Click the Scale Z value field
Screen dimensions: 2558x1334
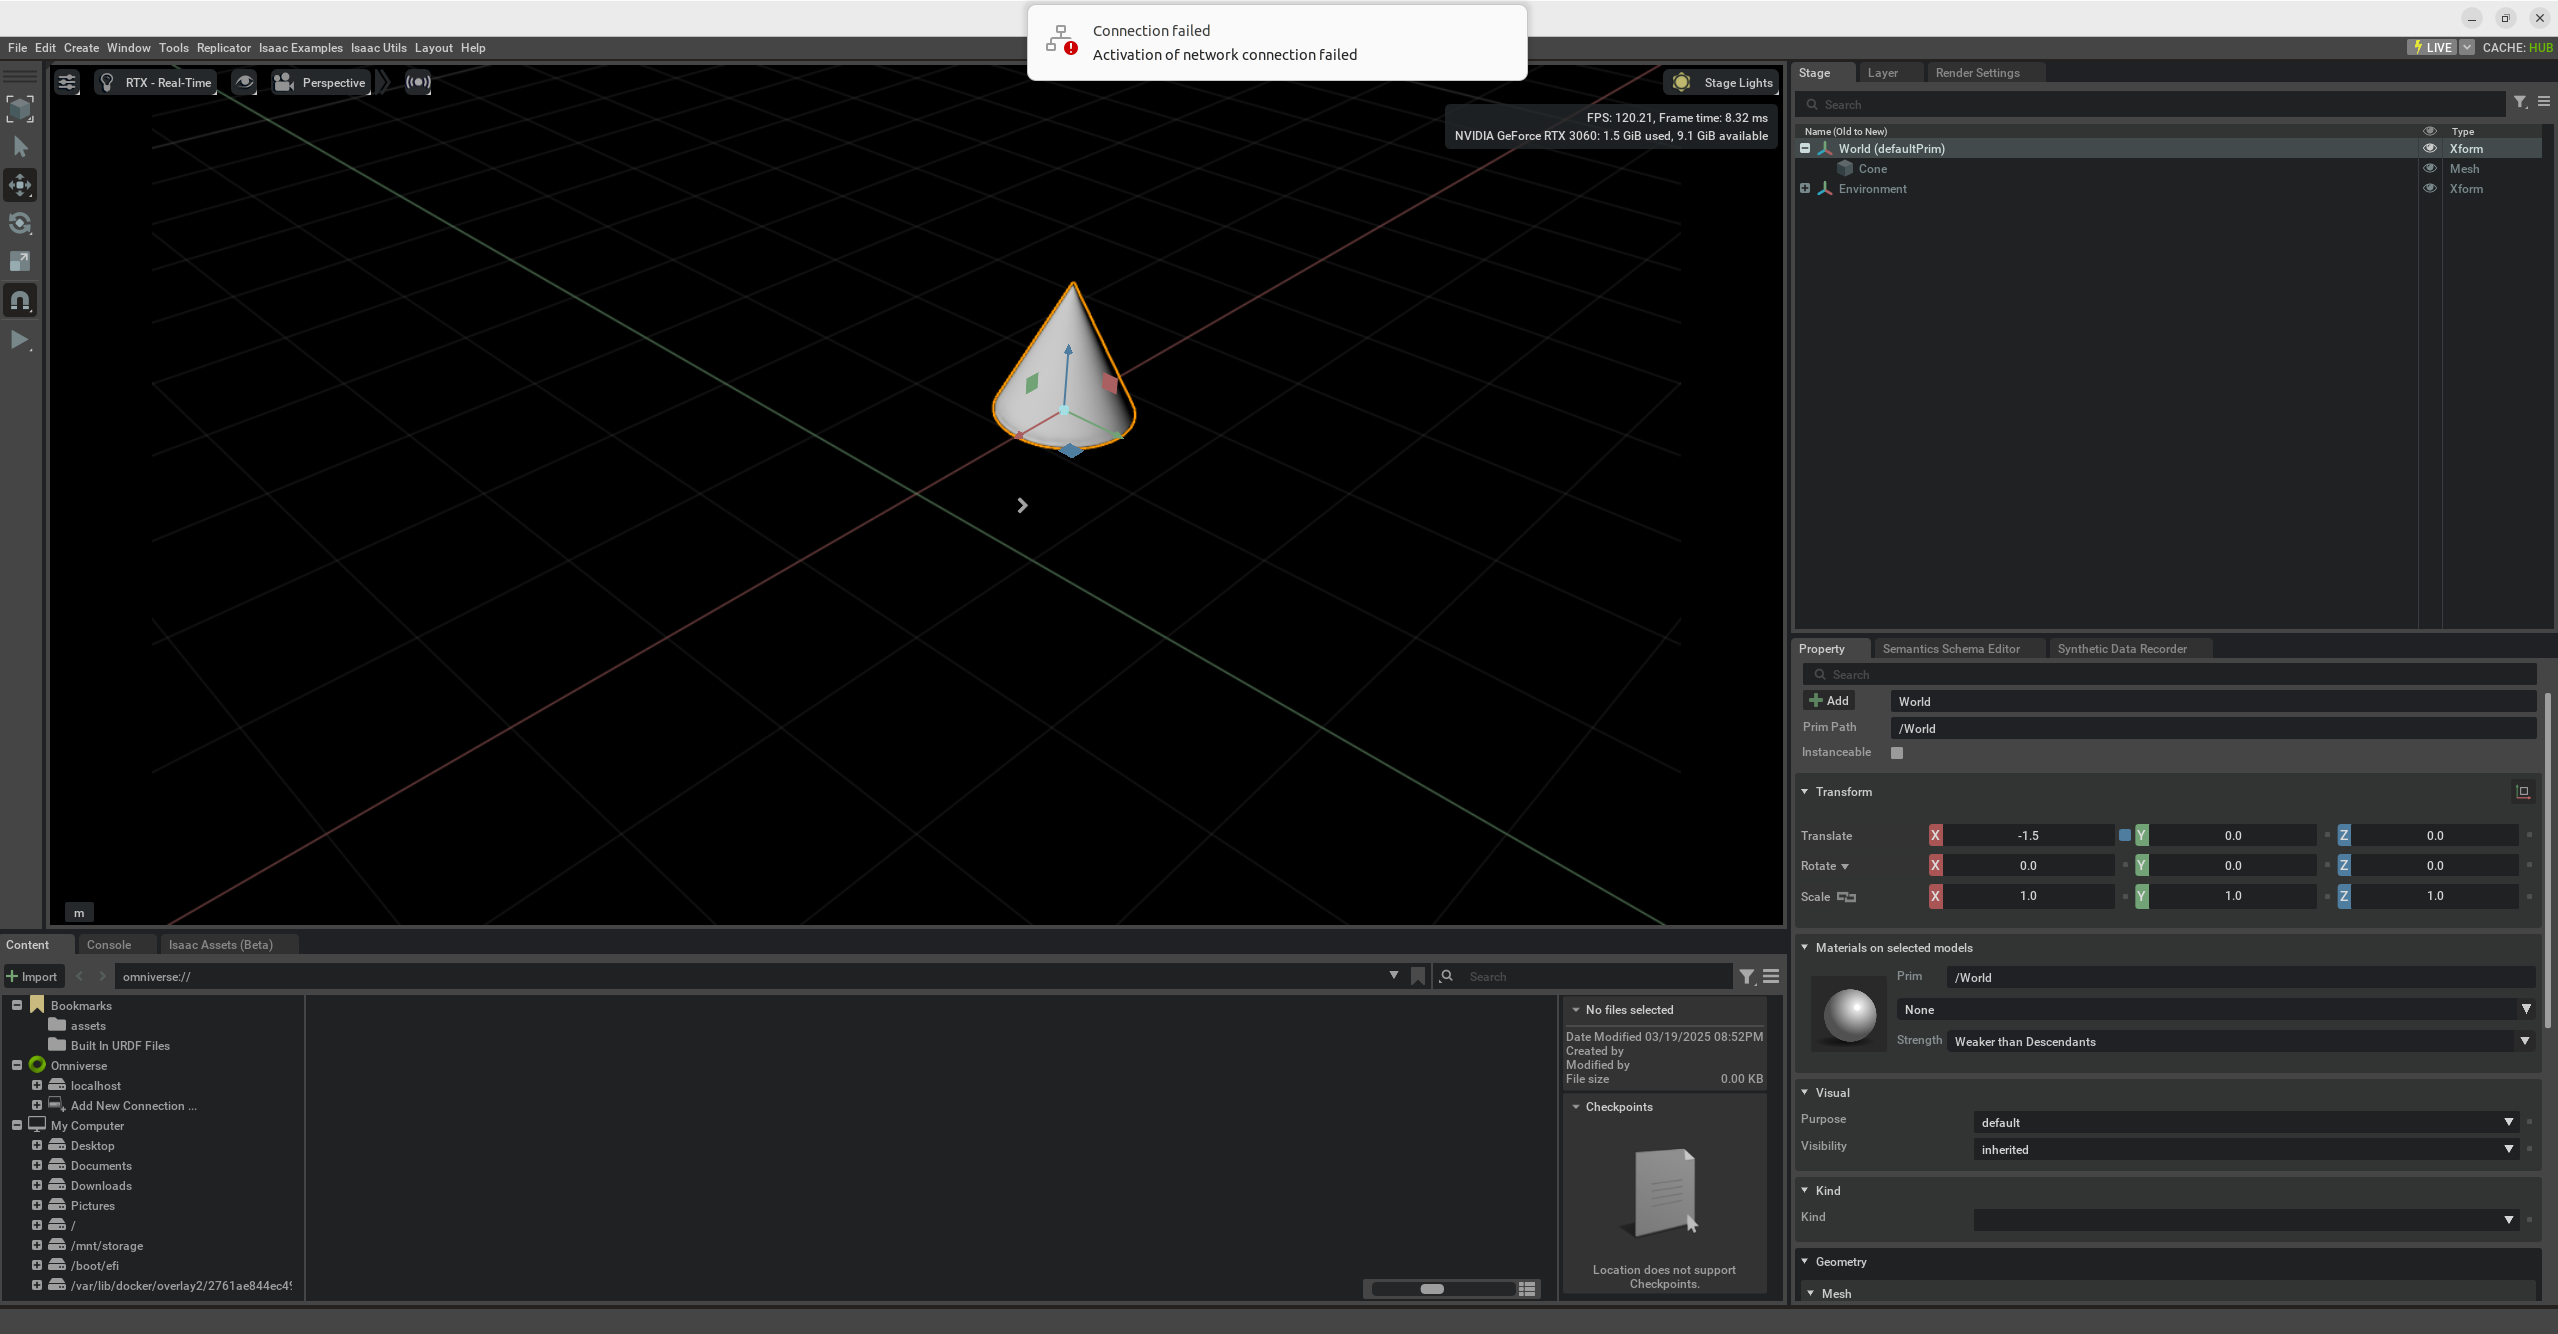click(2434, 896)
